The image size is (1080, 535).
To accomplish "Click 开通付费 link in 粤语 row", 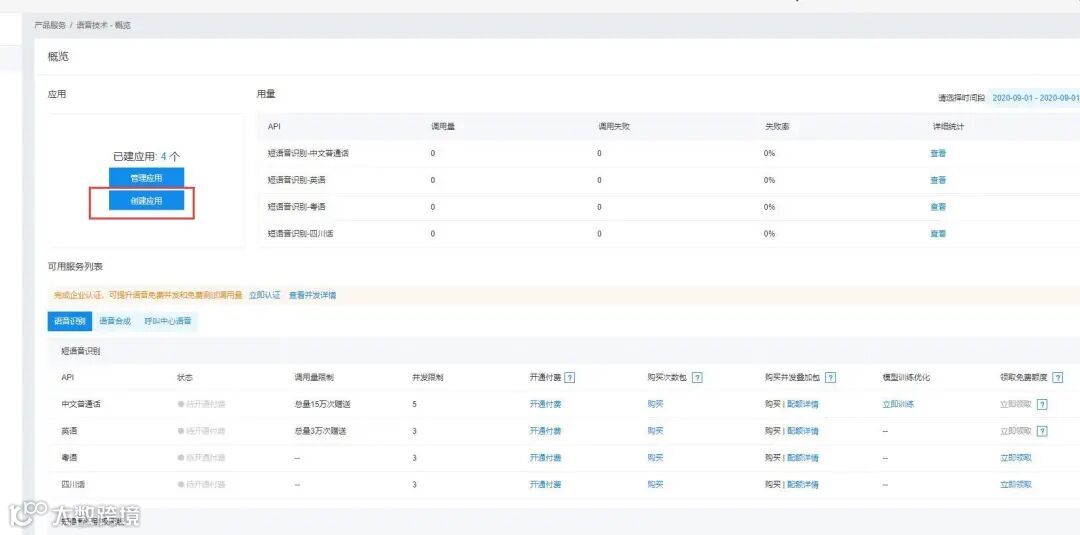I will pyautogui.click(x=546, y=458).
